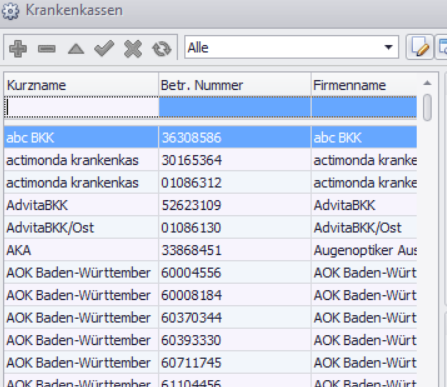The width and height of the screenshot is (447, 387).
Task: Select AOK row with number 60004556
Action: [210, 273]
